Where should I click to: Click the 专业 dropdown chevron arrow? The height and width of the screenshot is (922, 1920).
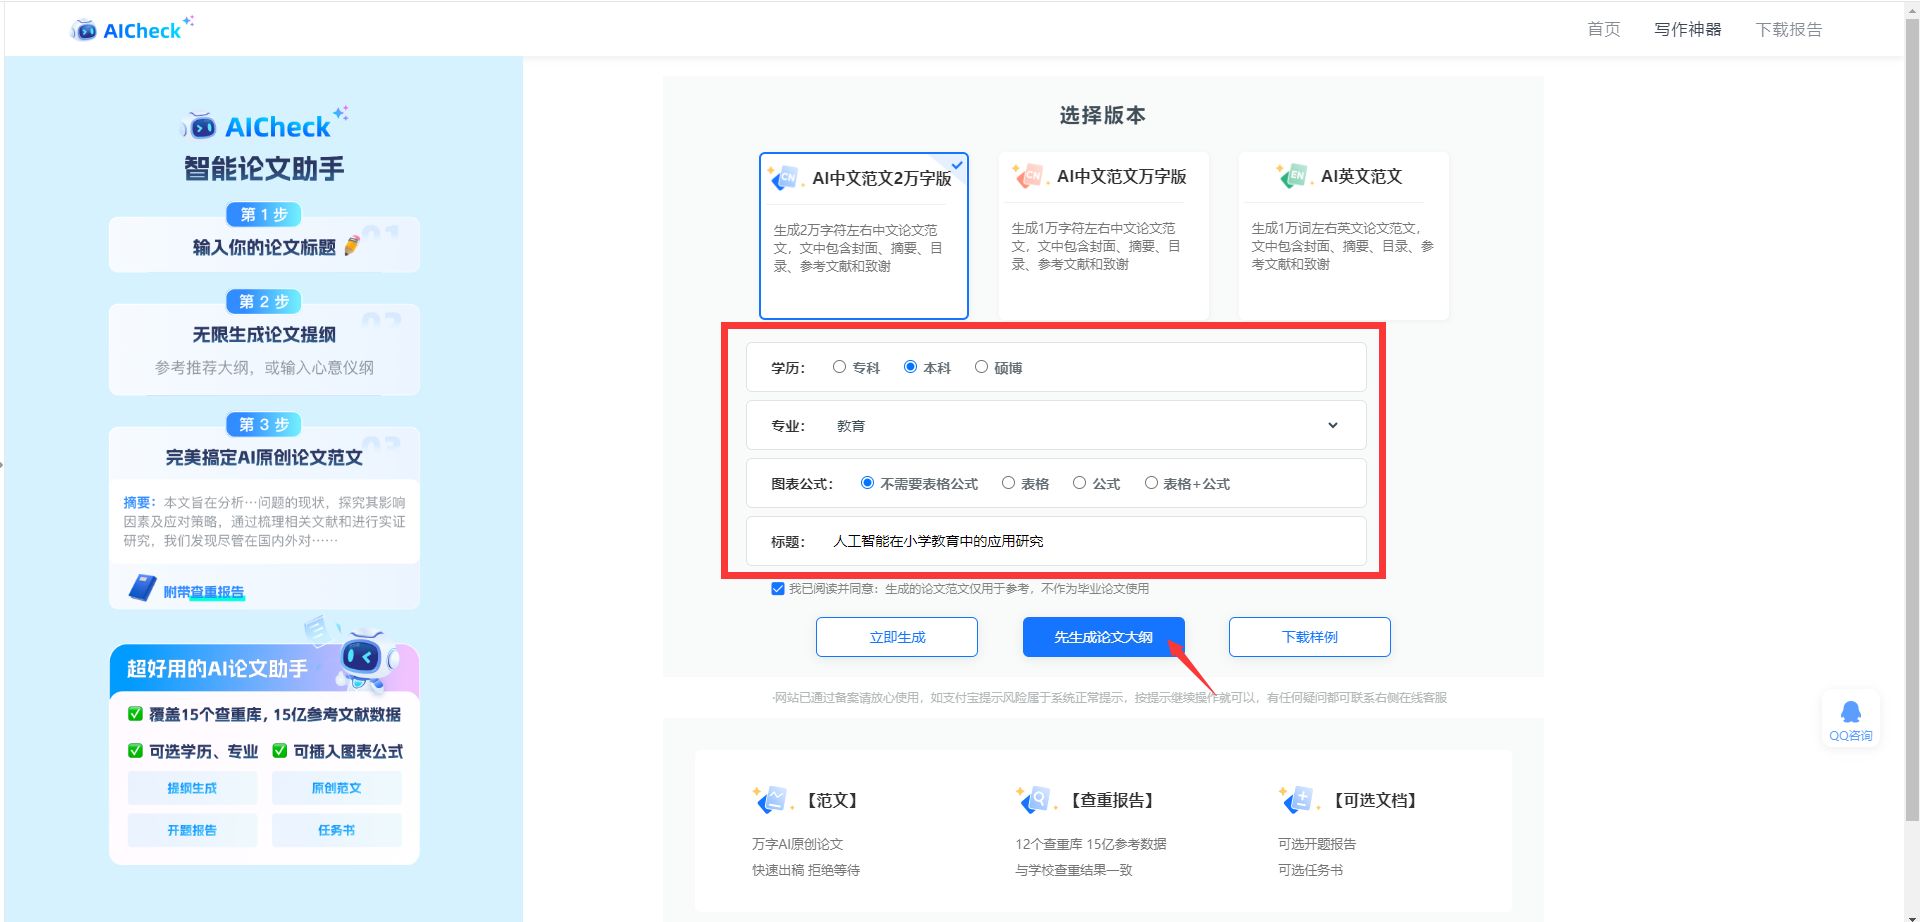tap(1332, 425)
